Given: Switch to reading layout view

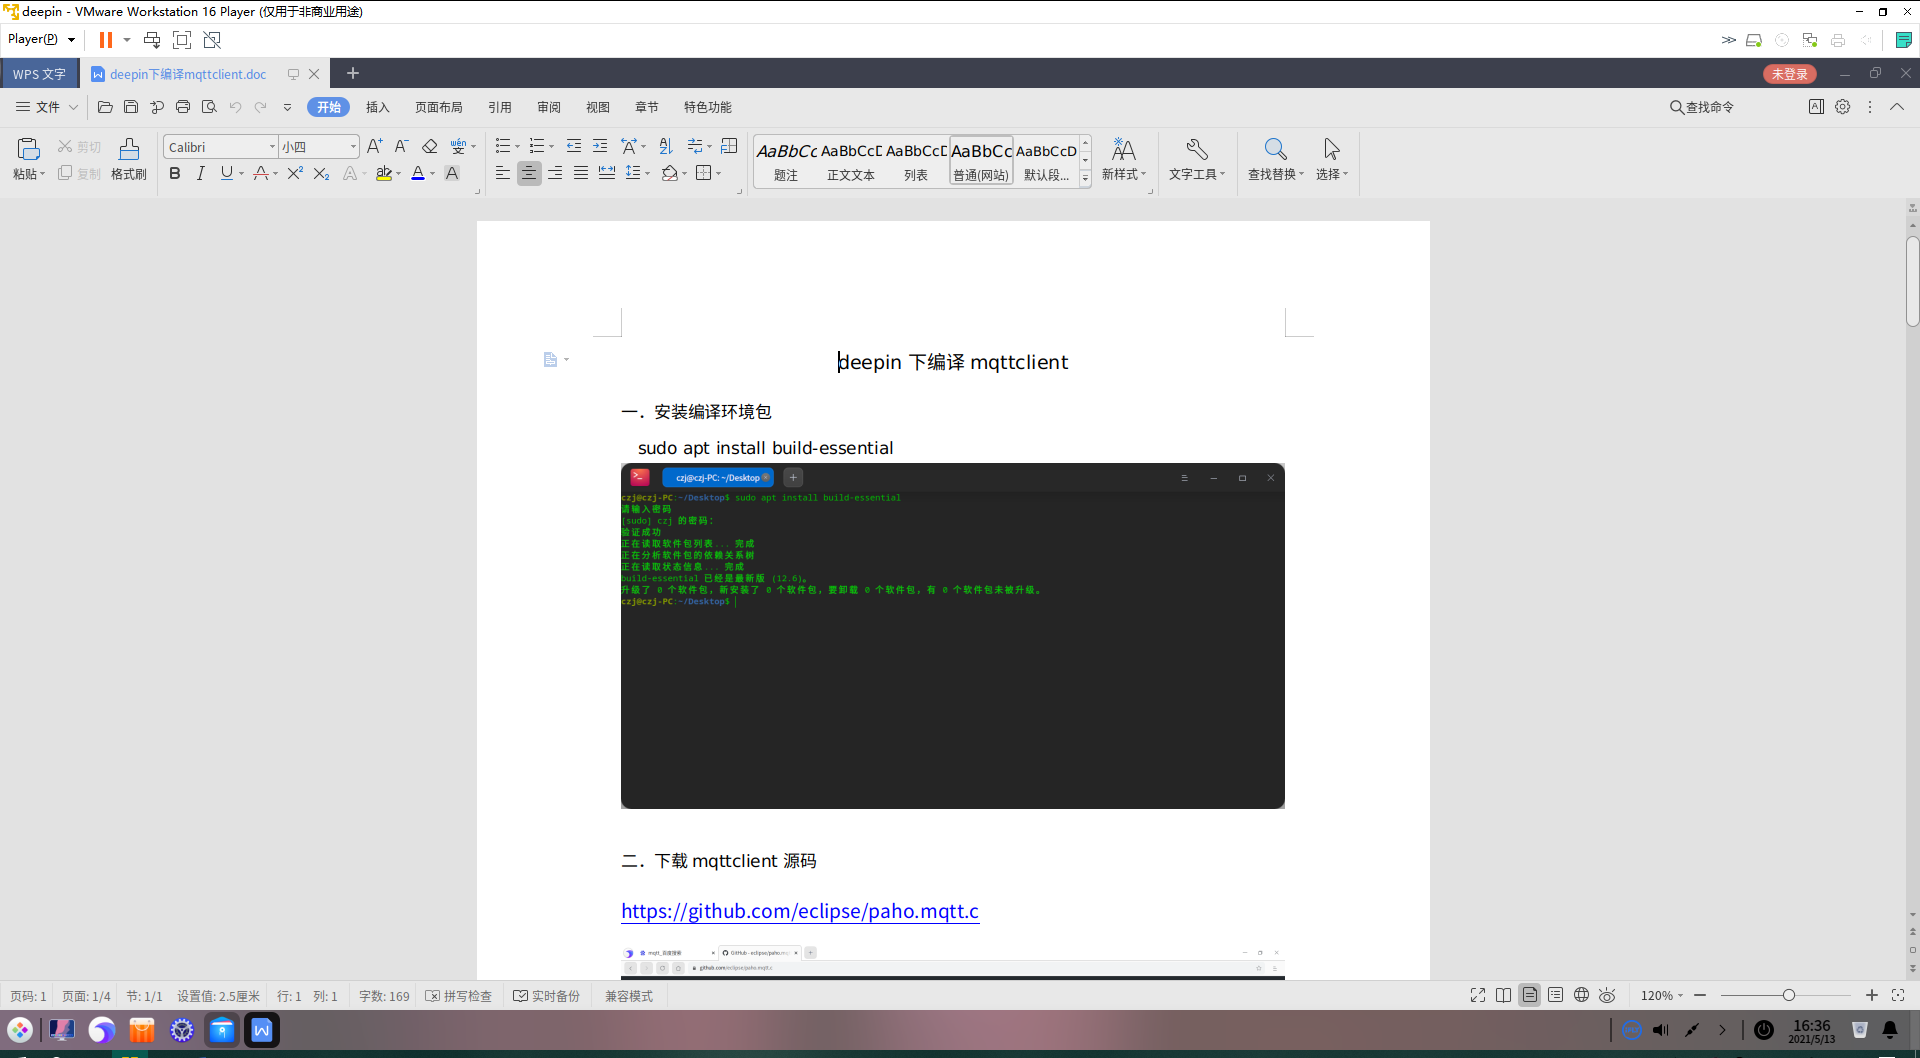Looking at the screenshot, I should click(1504, 995).
